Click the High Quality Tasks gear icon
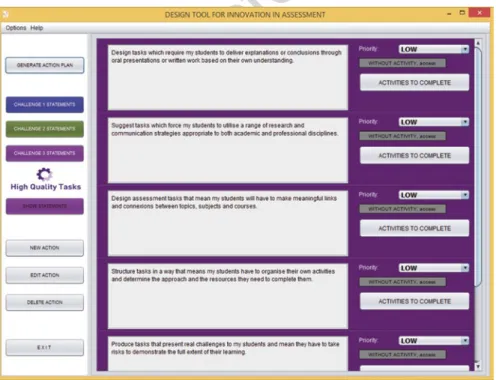This screenshot has width=496, height=380. (x=44, y=174)
